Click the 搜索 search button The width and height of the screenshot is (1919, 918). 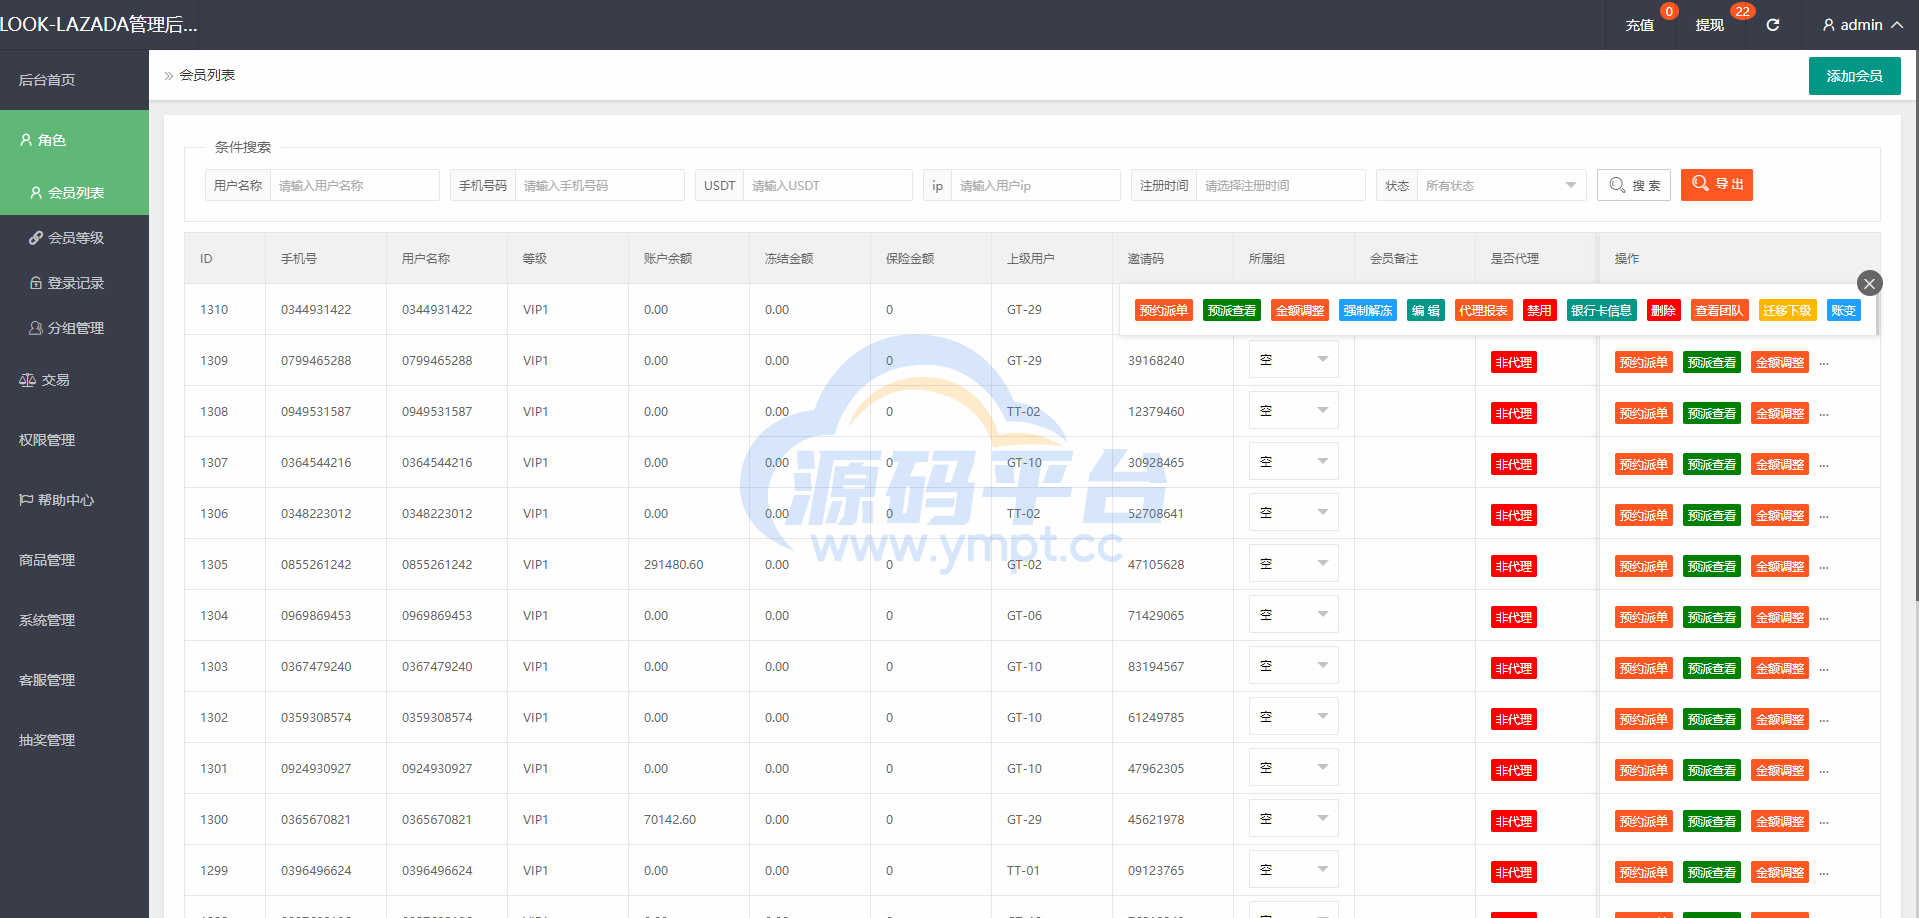(x=1634, y=185)
